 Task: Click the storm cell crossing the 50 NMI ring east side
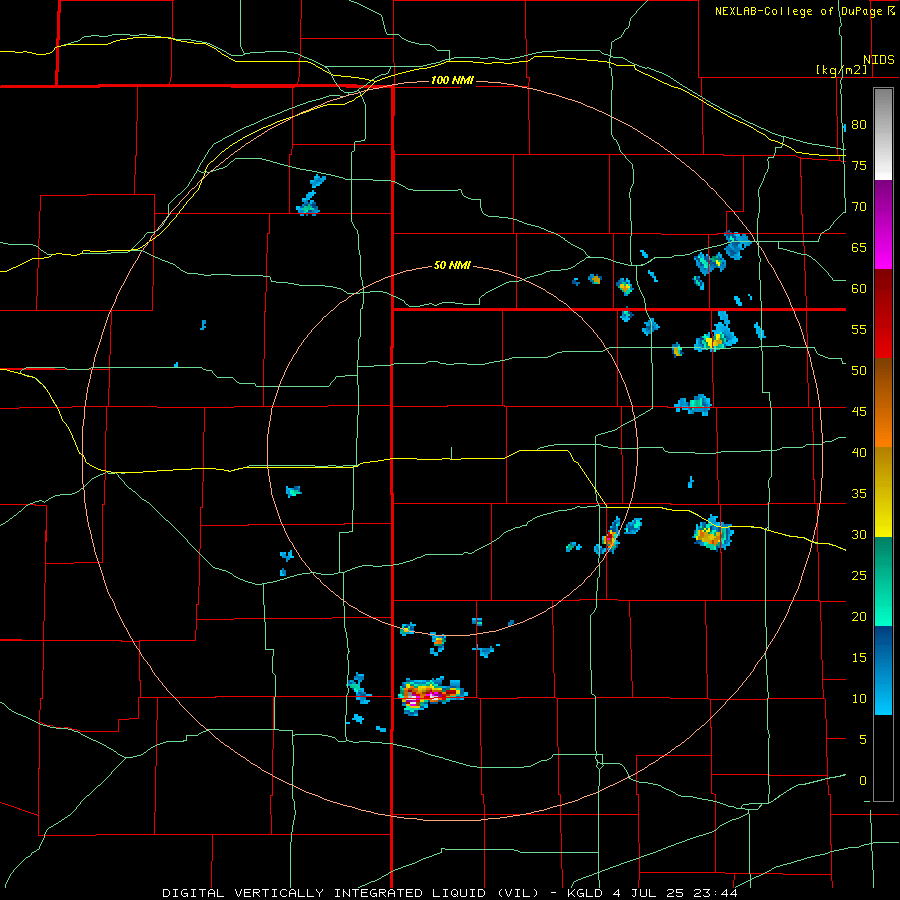click(610, 537)
